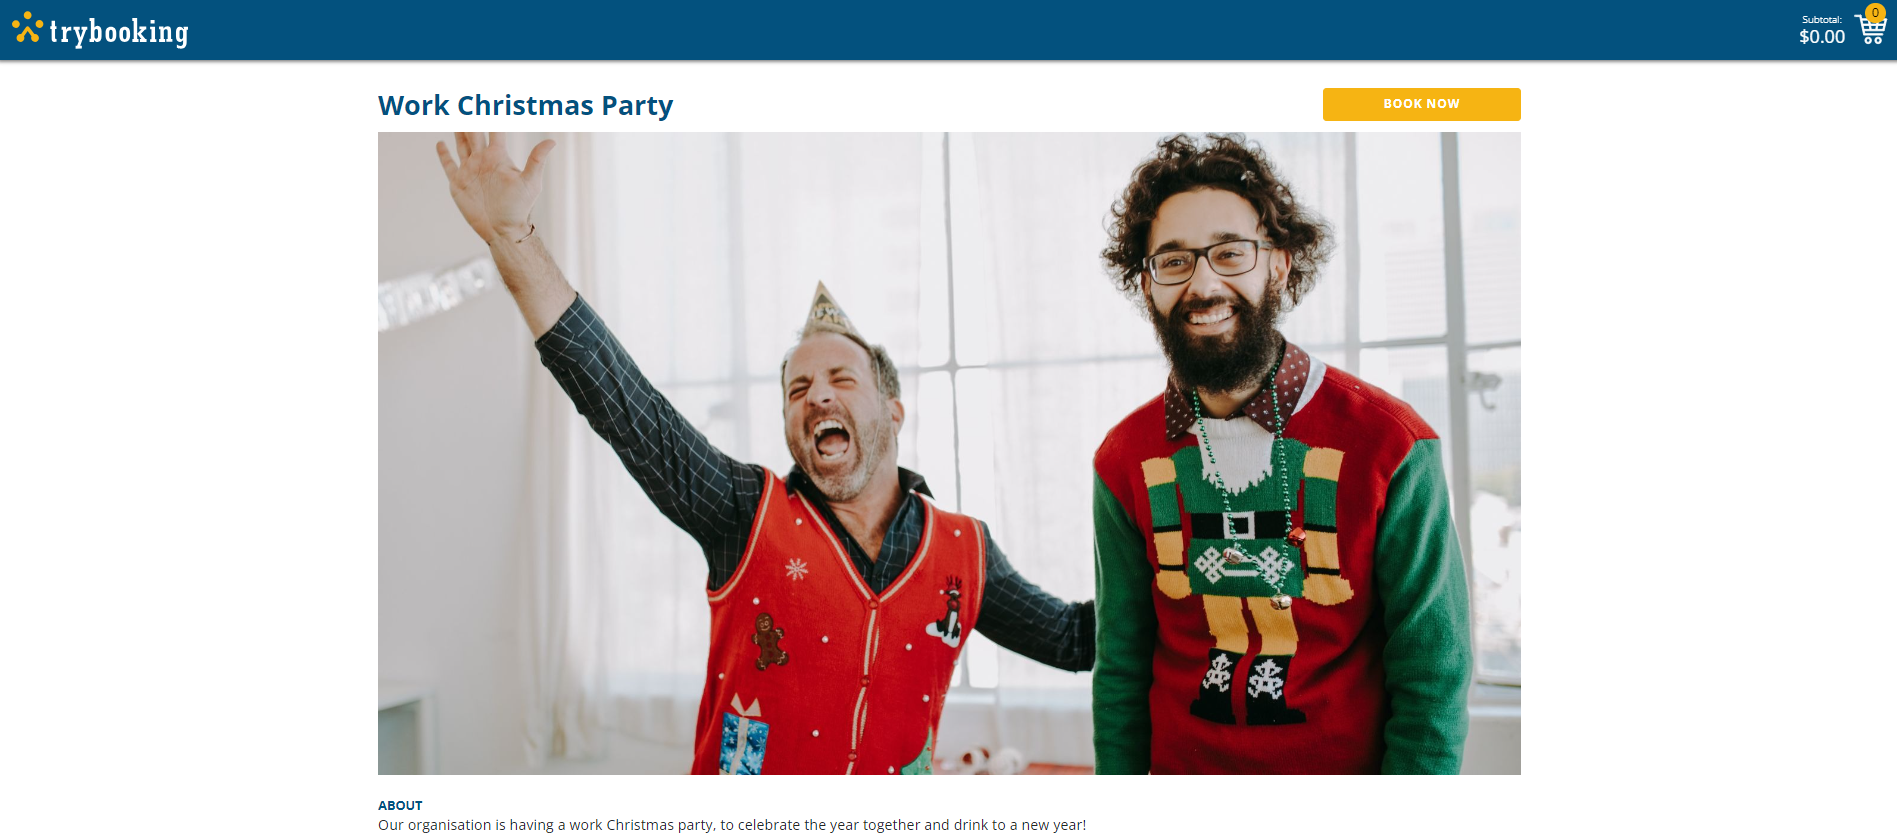Click the TryBooking star logo icon
This screenshot has width=1897, height=836.
coord(27,28)
